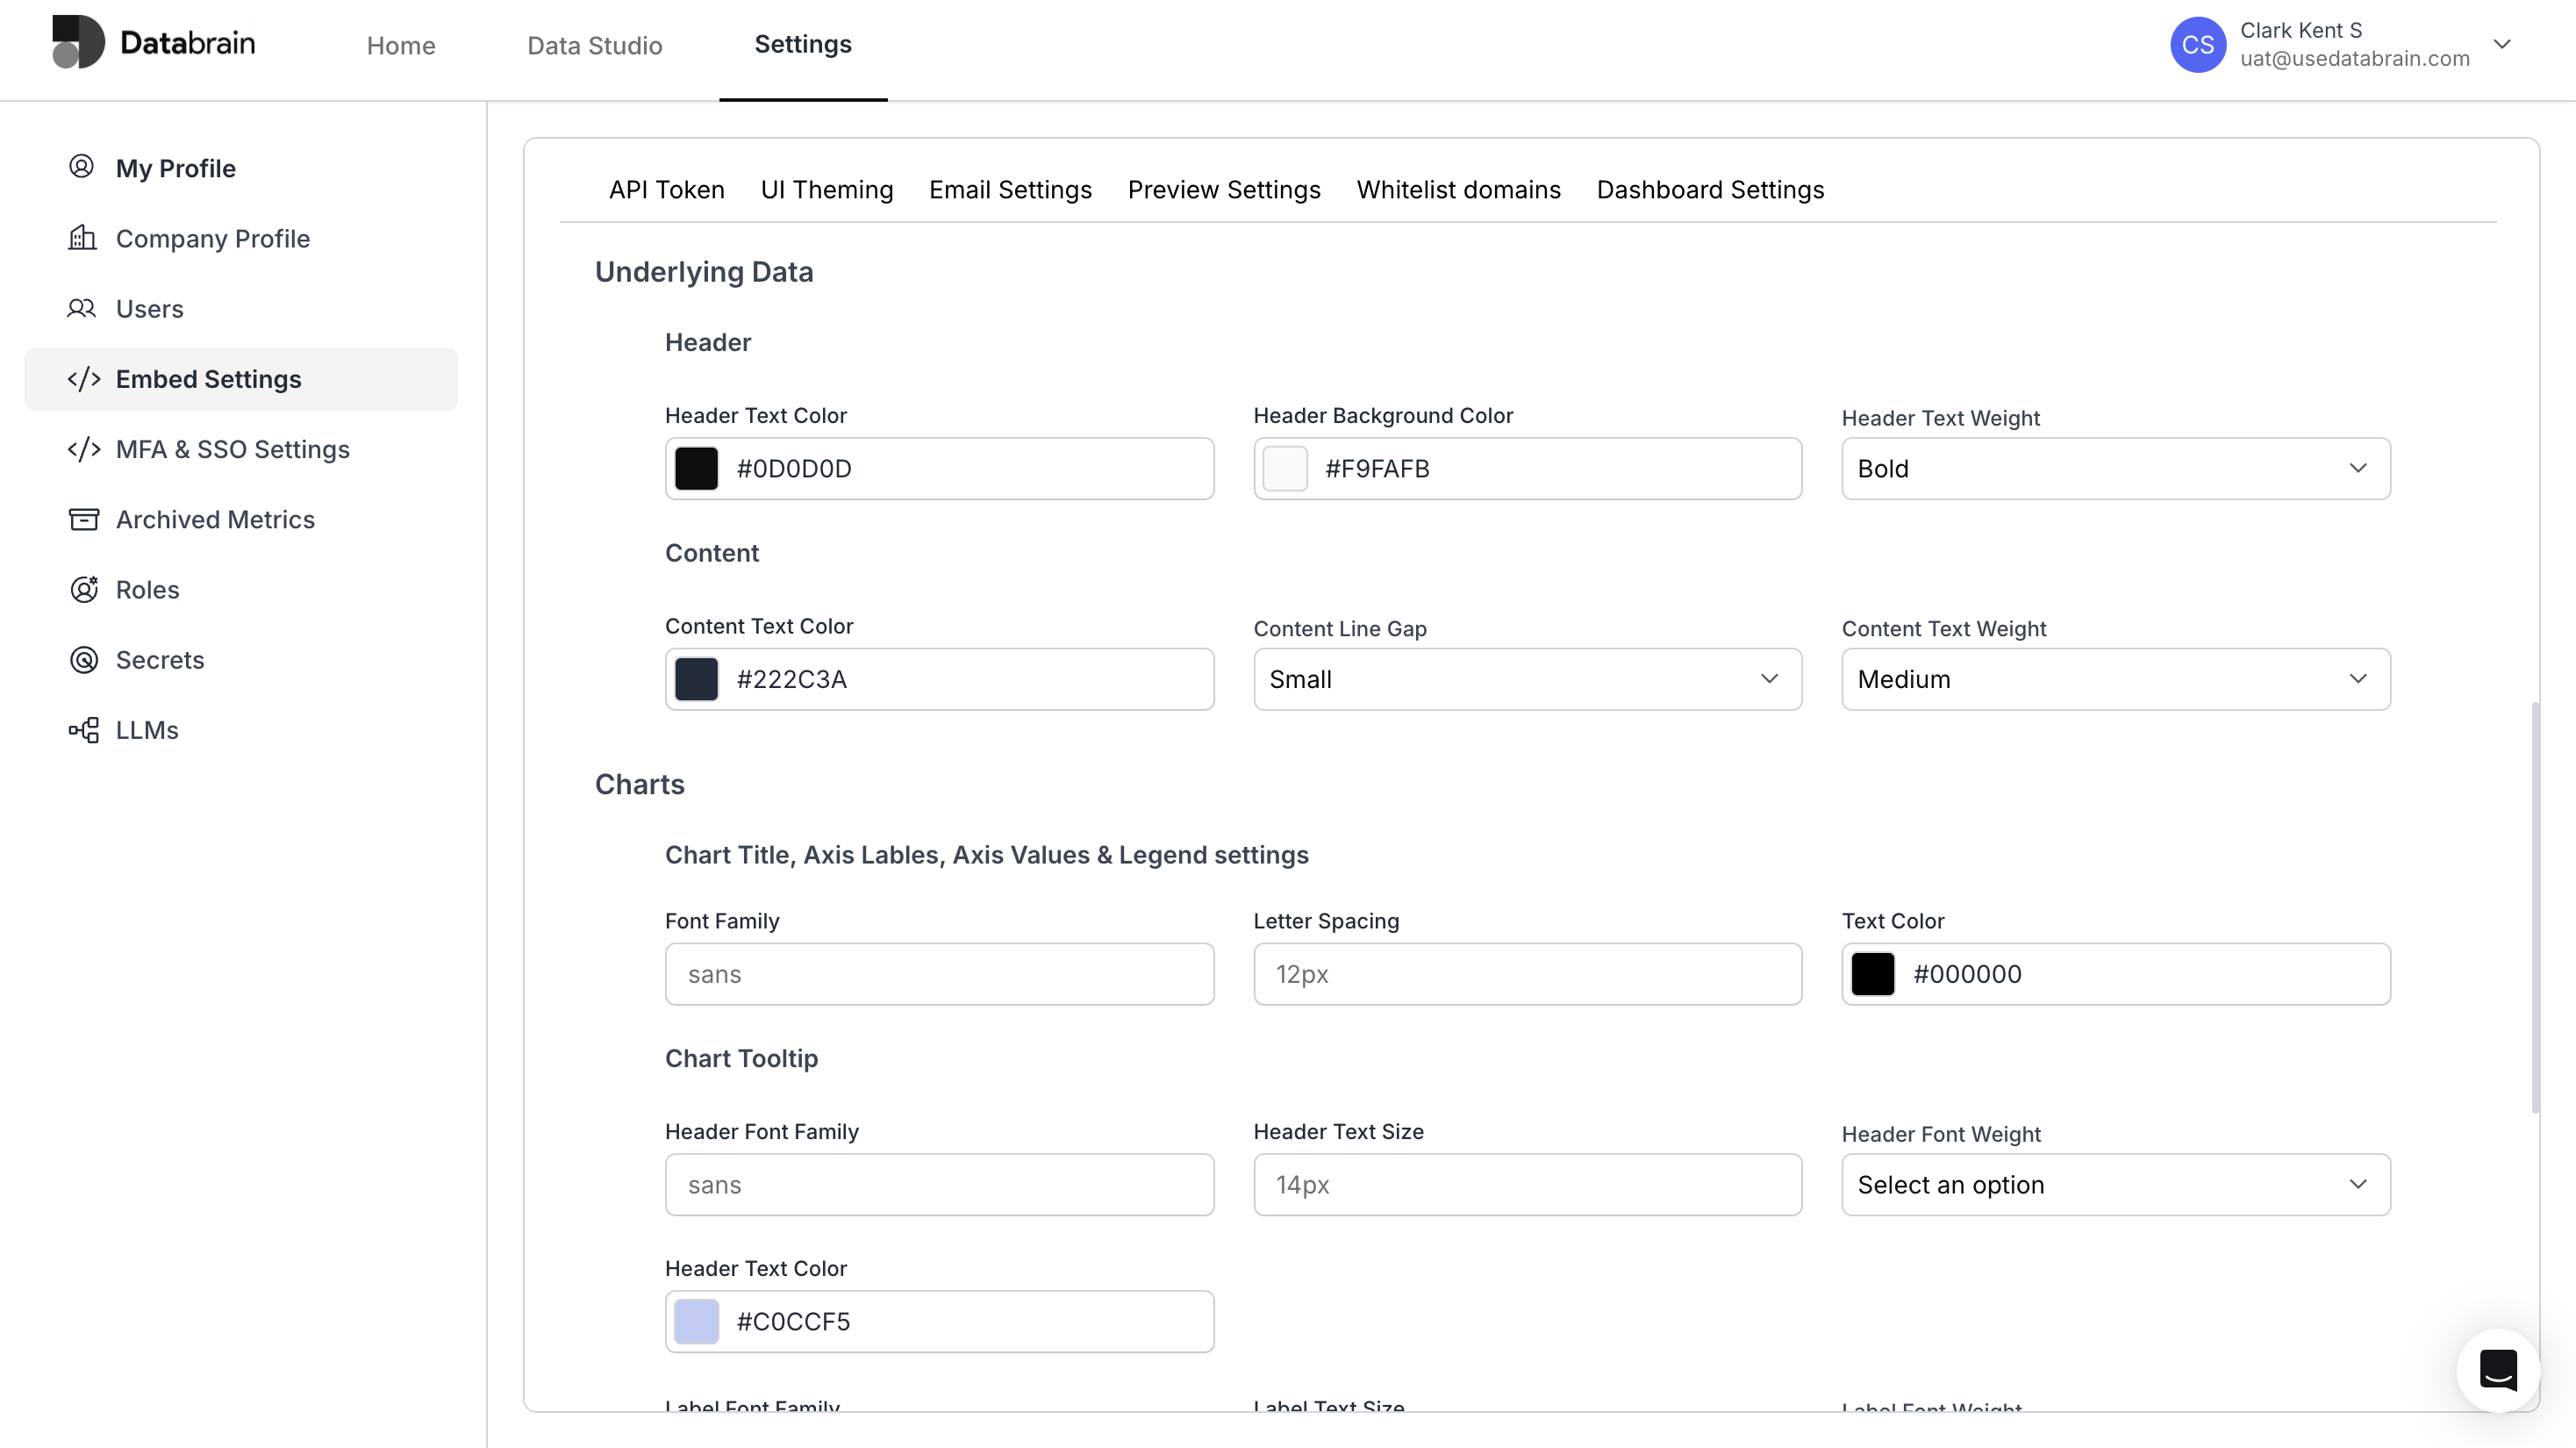Click the LLMs network icon
Image resolution: width=2576 pixels, height=1448 pixels.
[x=83, y=730]
